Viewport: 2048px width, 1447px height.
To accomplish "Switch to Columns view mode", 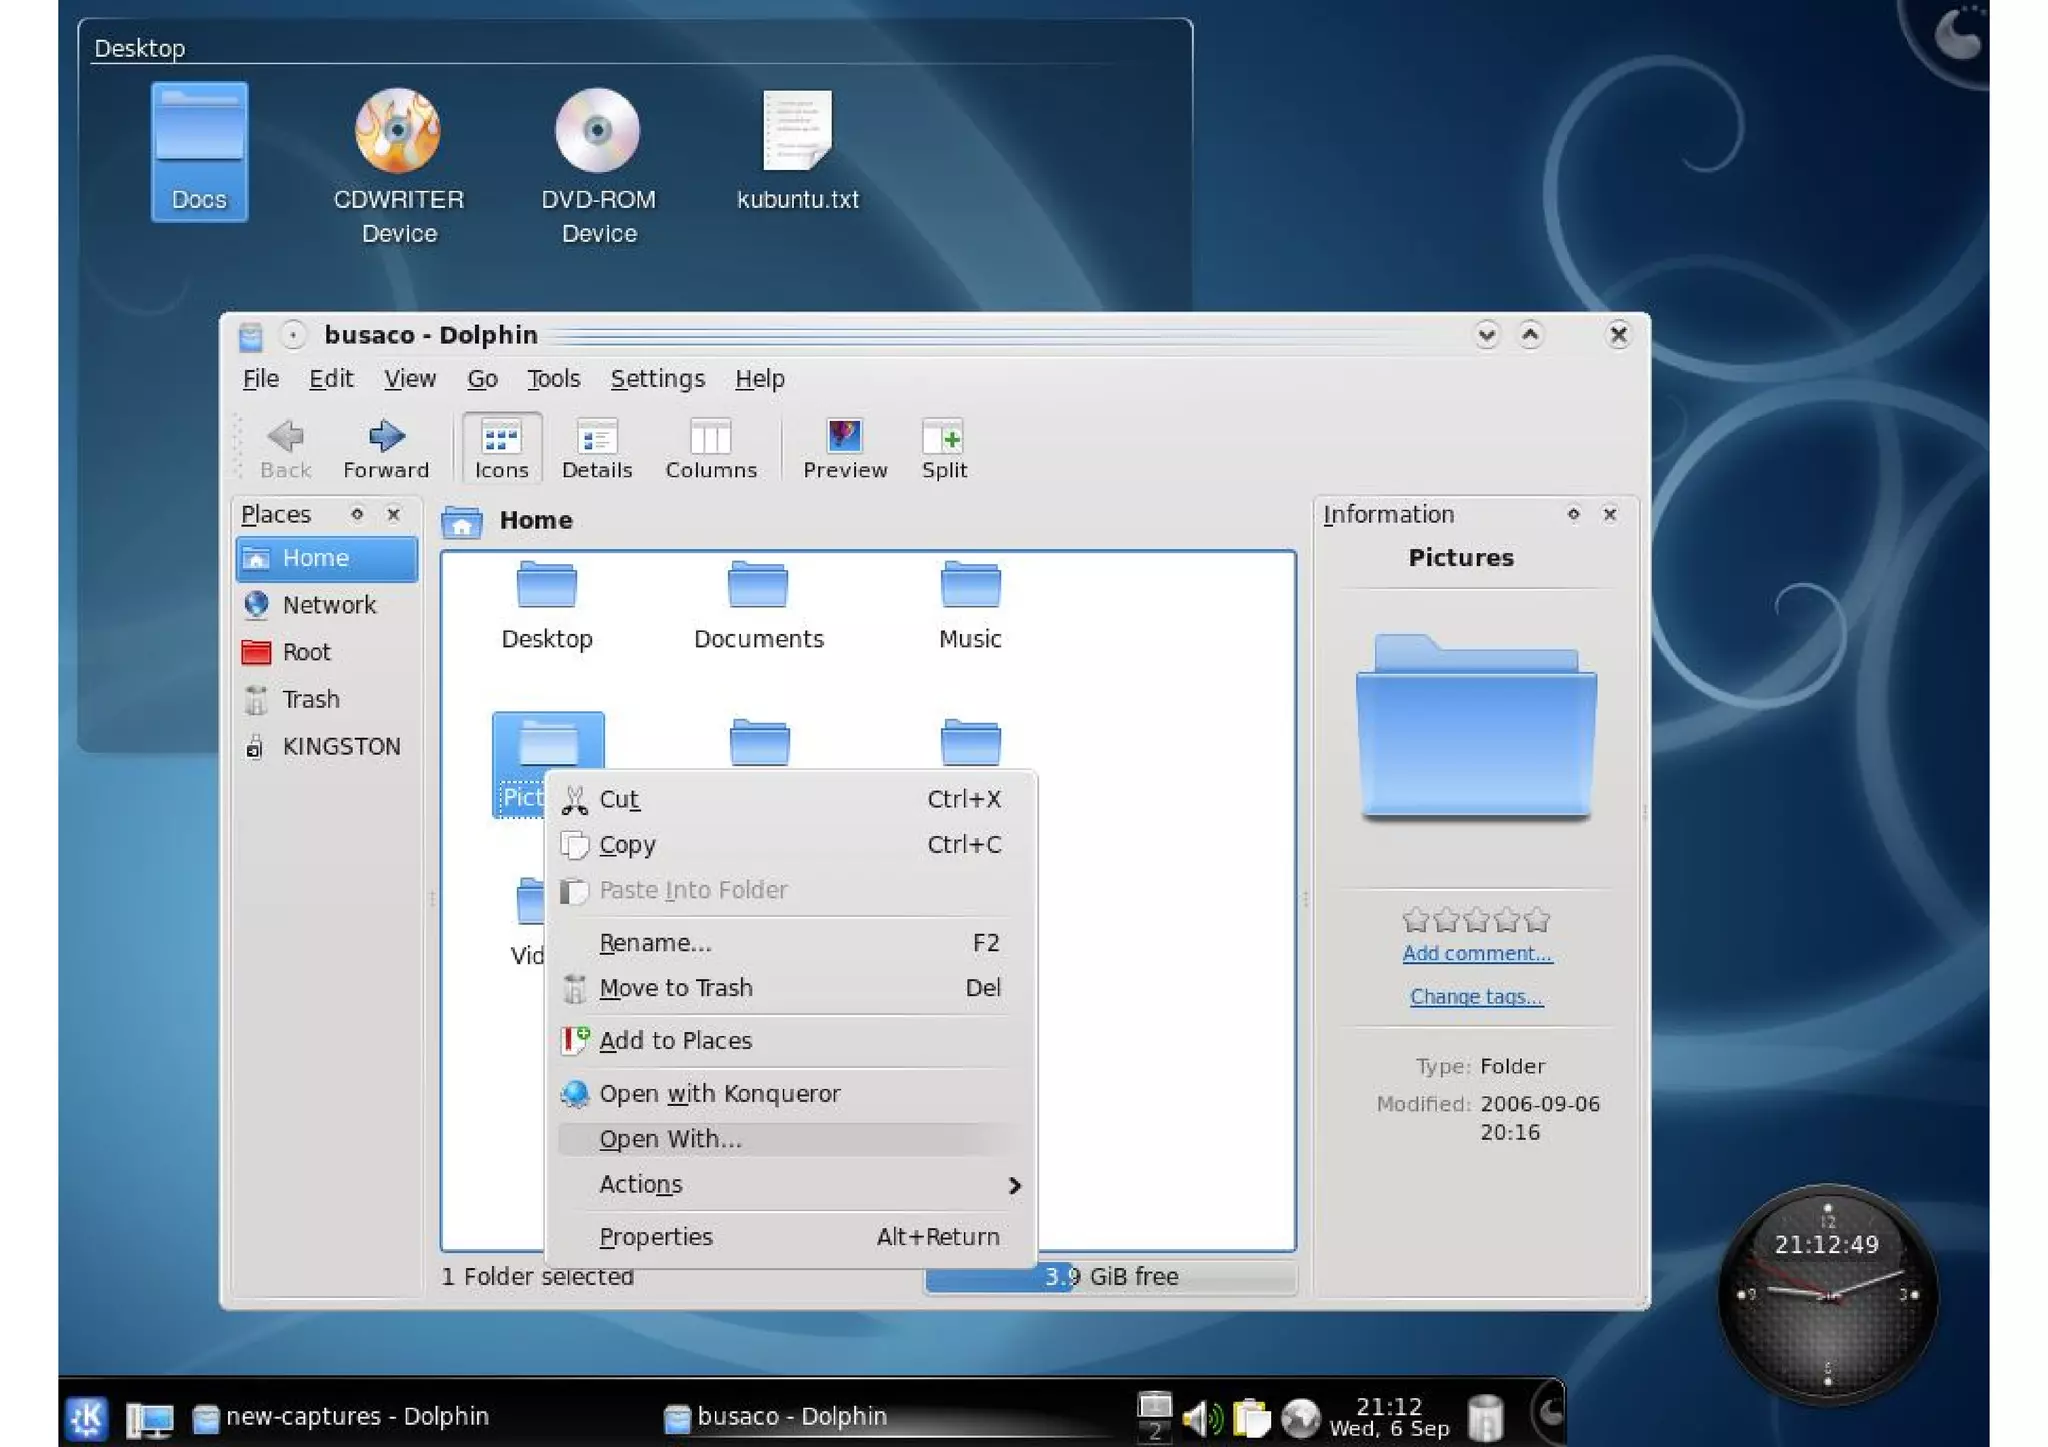I will pyautogui.click(x=710, y=447).
